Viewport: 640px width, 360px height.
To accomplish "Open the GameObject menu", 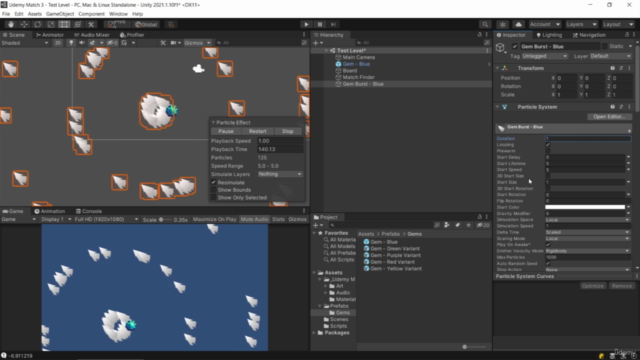I will pos(60,14).
